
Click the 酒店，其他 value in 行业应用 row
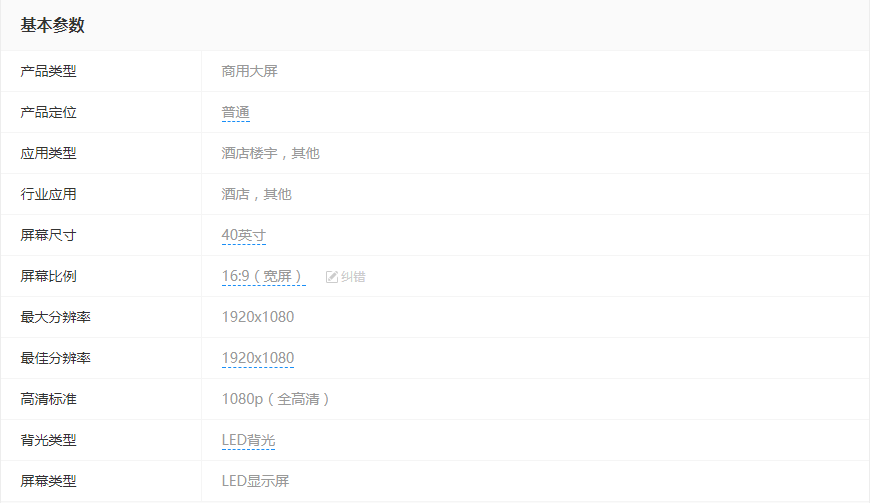[256, 195]
